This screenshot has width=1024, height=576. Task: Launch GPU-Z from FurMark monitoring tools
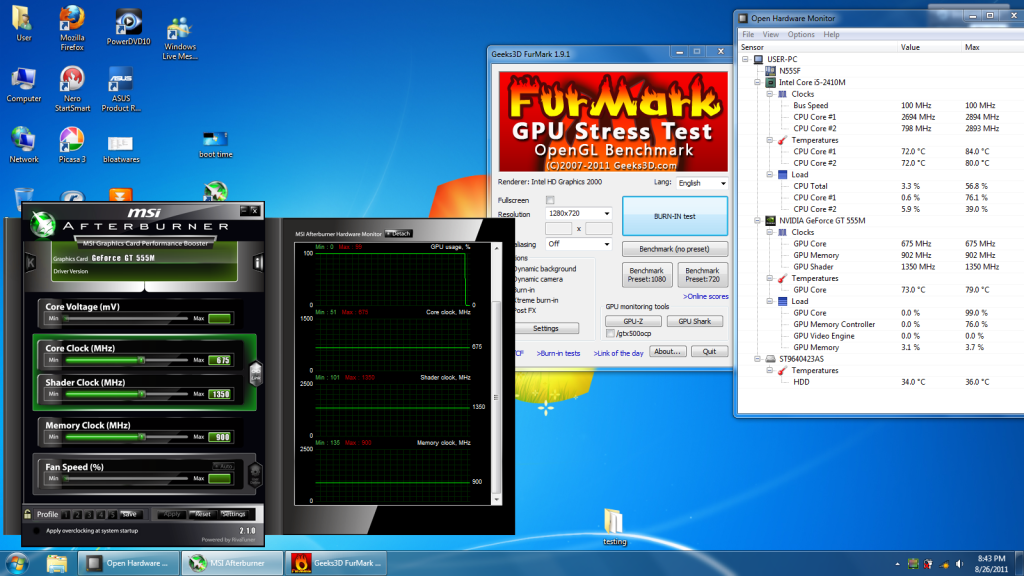633,321
